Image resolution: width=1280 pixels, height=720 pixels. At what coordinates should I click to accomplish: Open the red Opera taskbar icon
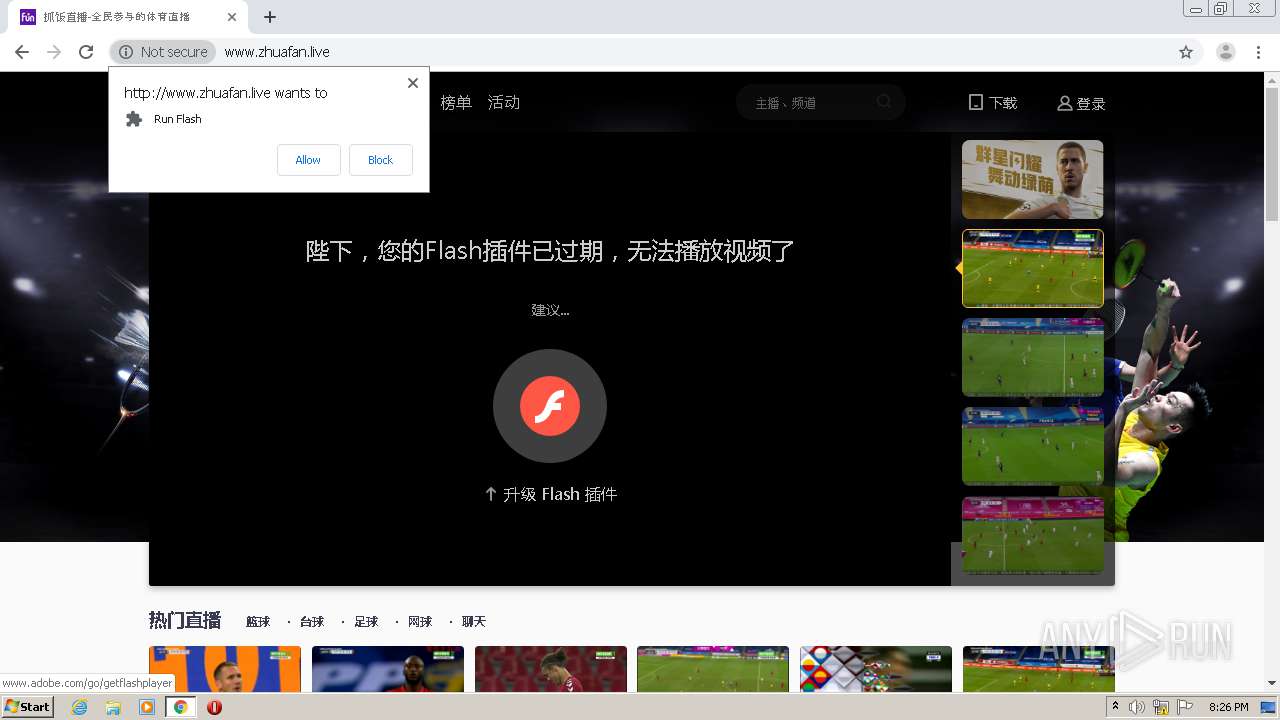pos(214,707)
